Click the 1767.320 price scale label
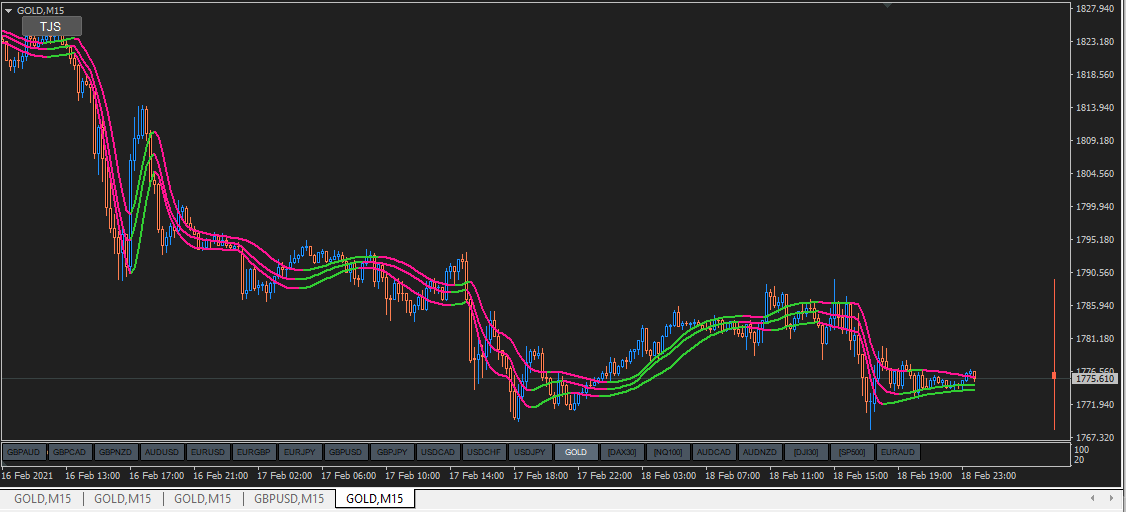 1094,437
